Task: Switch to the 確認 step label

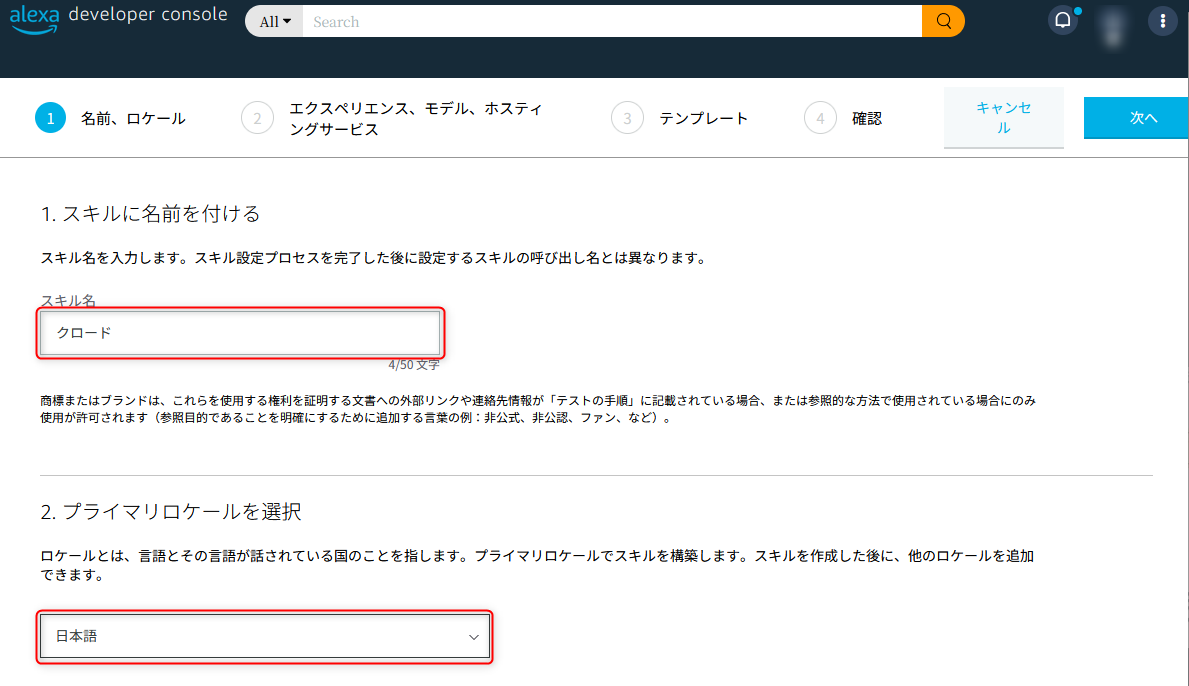Action: 867,117
